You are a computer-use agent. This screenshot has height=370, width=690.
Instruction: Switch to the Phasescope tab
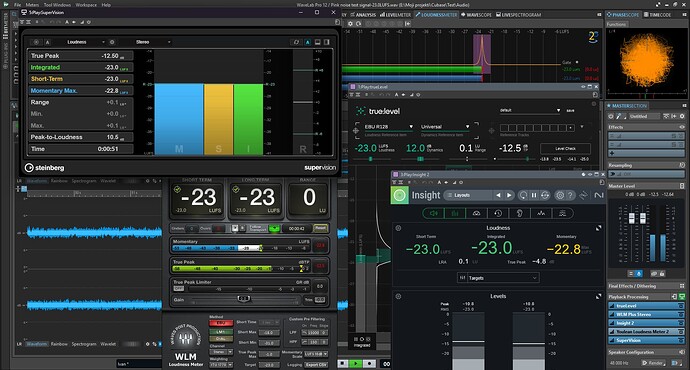coord(623,15)
